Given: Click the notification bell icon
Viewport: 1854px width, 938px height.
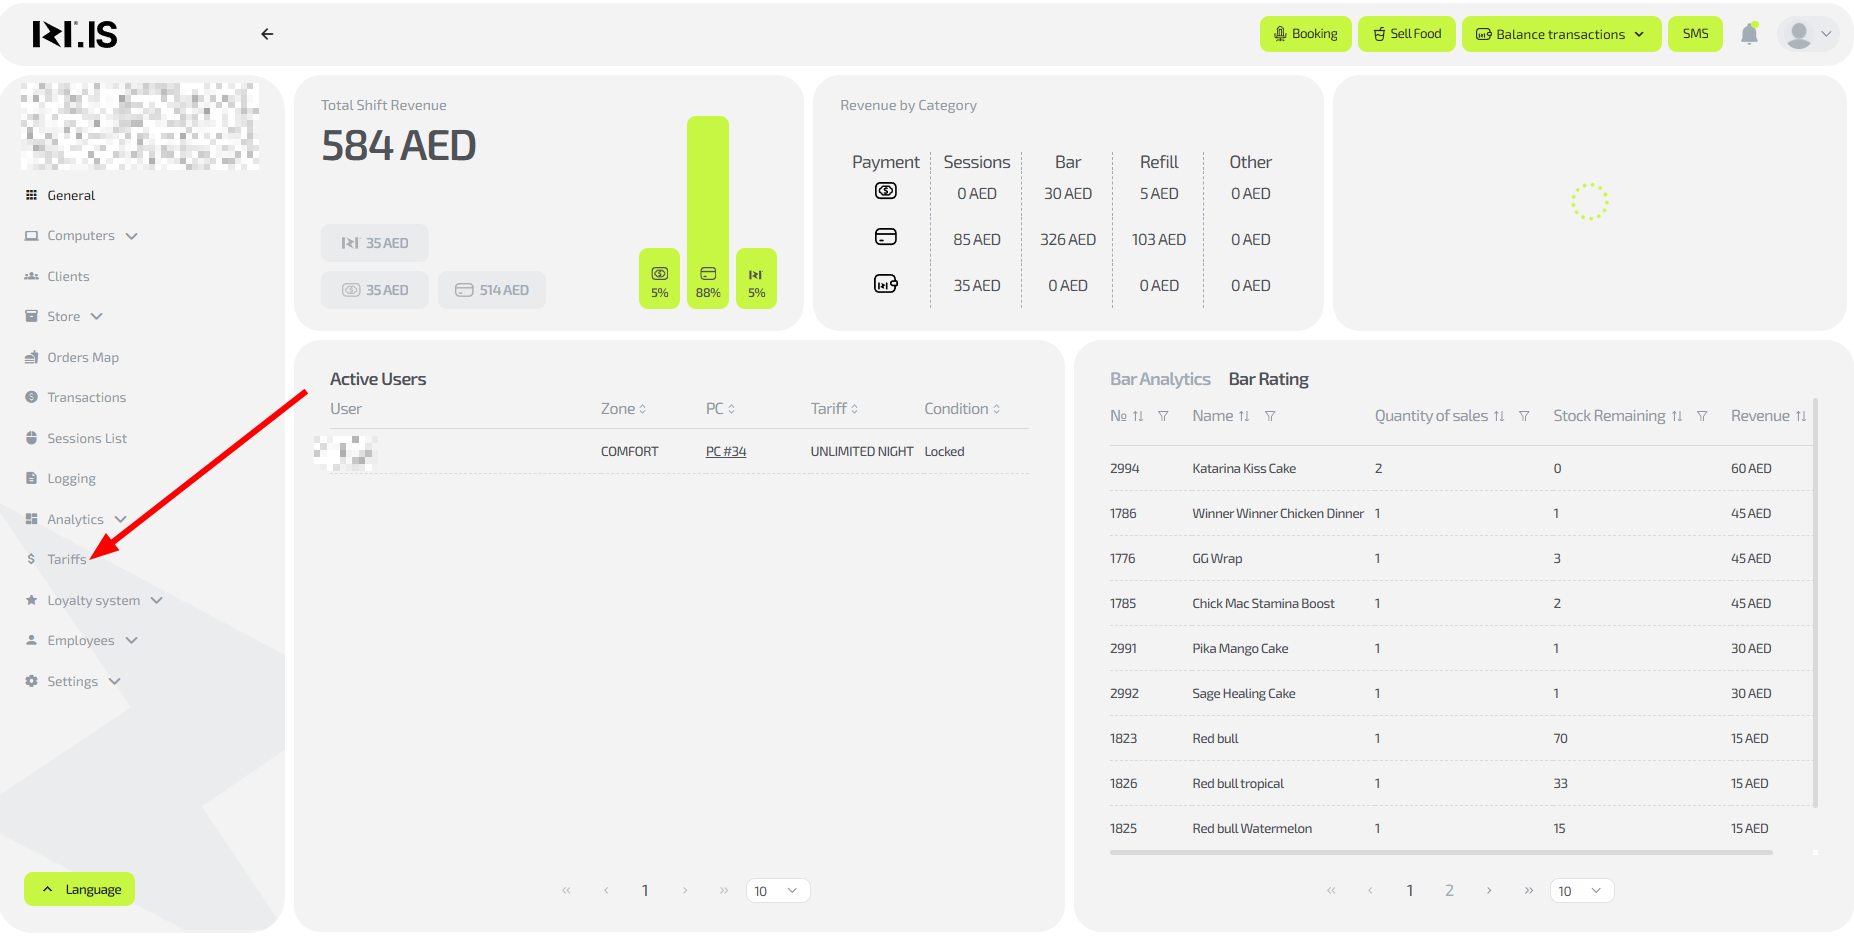Looking at the screenshot, I should (x=1749, y=34).
